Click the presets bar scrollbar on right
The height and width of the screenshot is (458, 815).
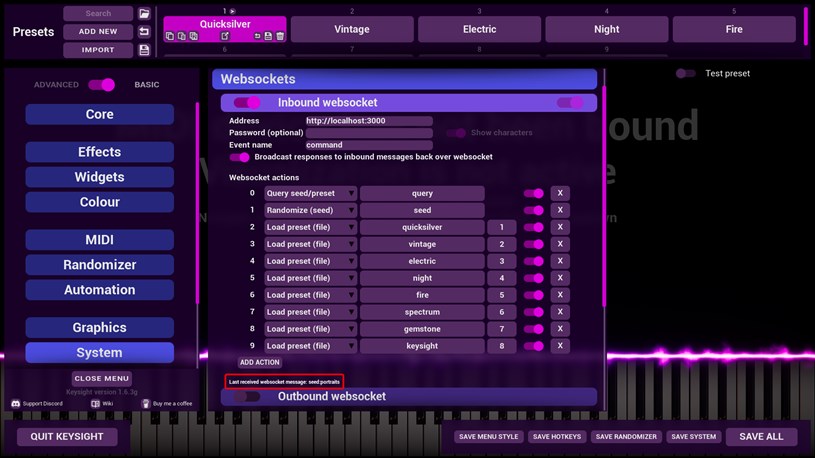pos(806,28)
